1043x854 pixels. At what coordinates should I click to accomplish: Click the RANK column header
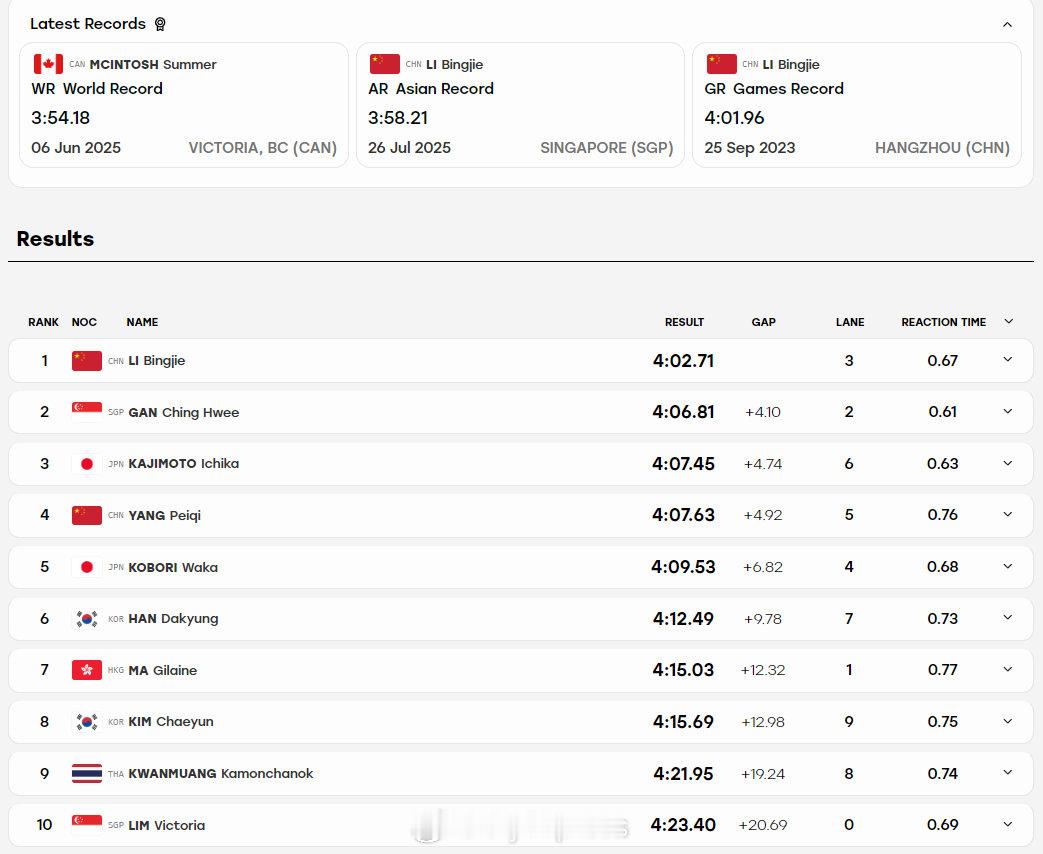[43, 322]
